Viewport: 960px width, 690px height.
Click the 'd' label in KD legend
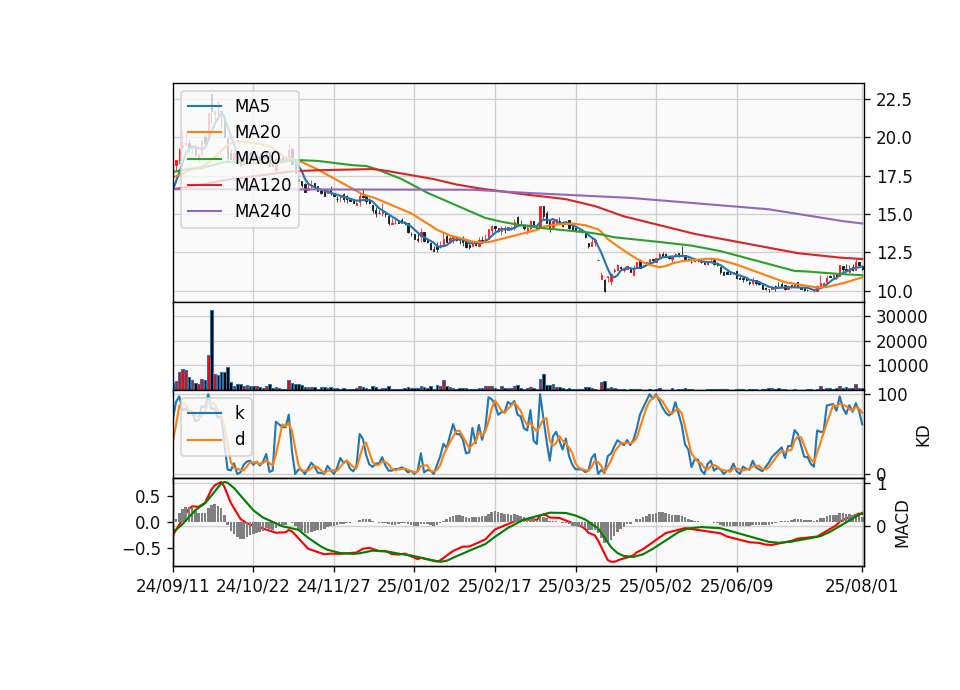240,439
